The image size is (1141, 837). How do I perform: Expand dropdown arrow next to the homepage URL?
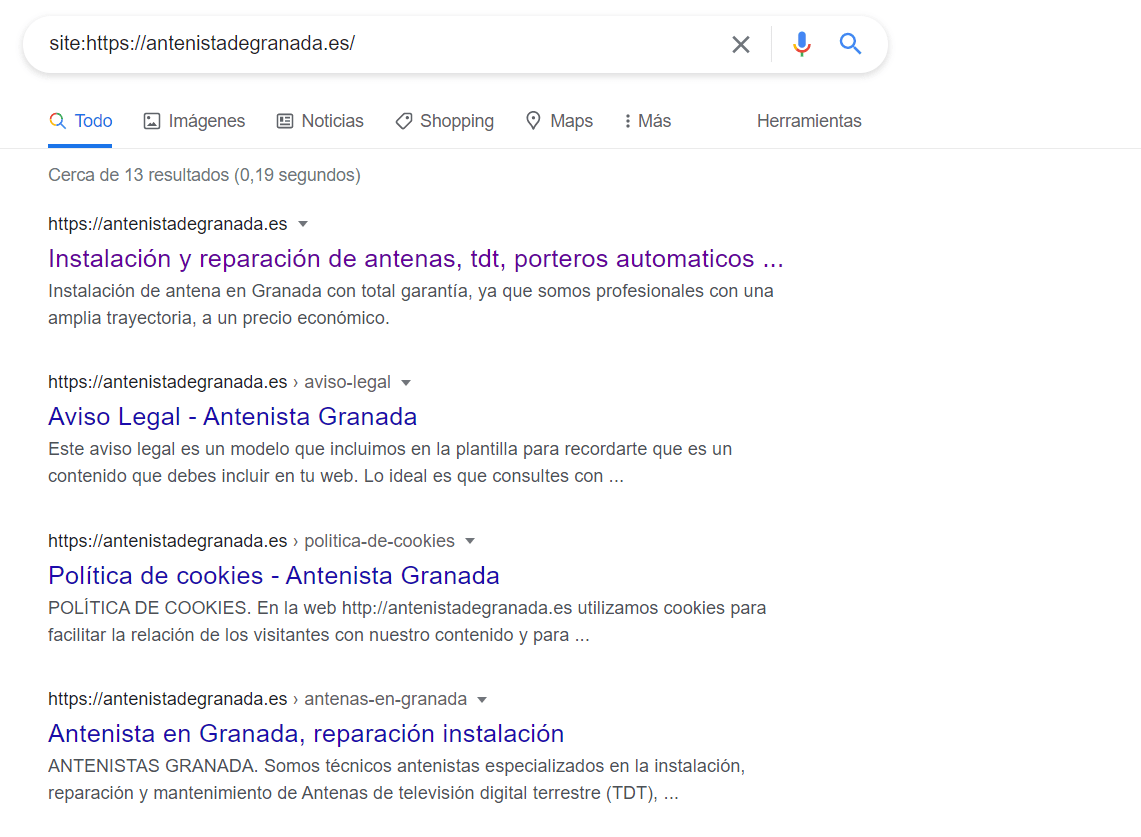pyautogui.click(x=303, y=224)
